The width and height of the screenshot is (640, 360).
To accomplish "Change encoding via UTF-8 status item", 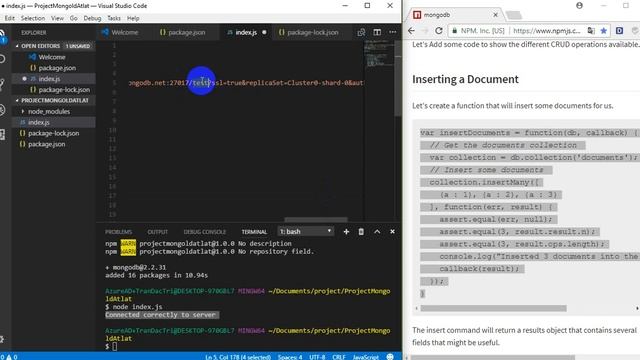I will [317, 357].
